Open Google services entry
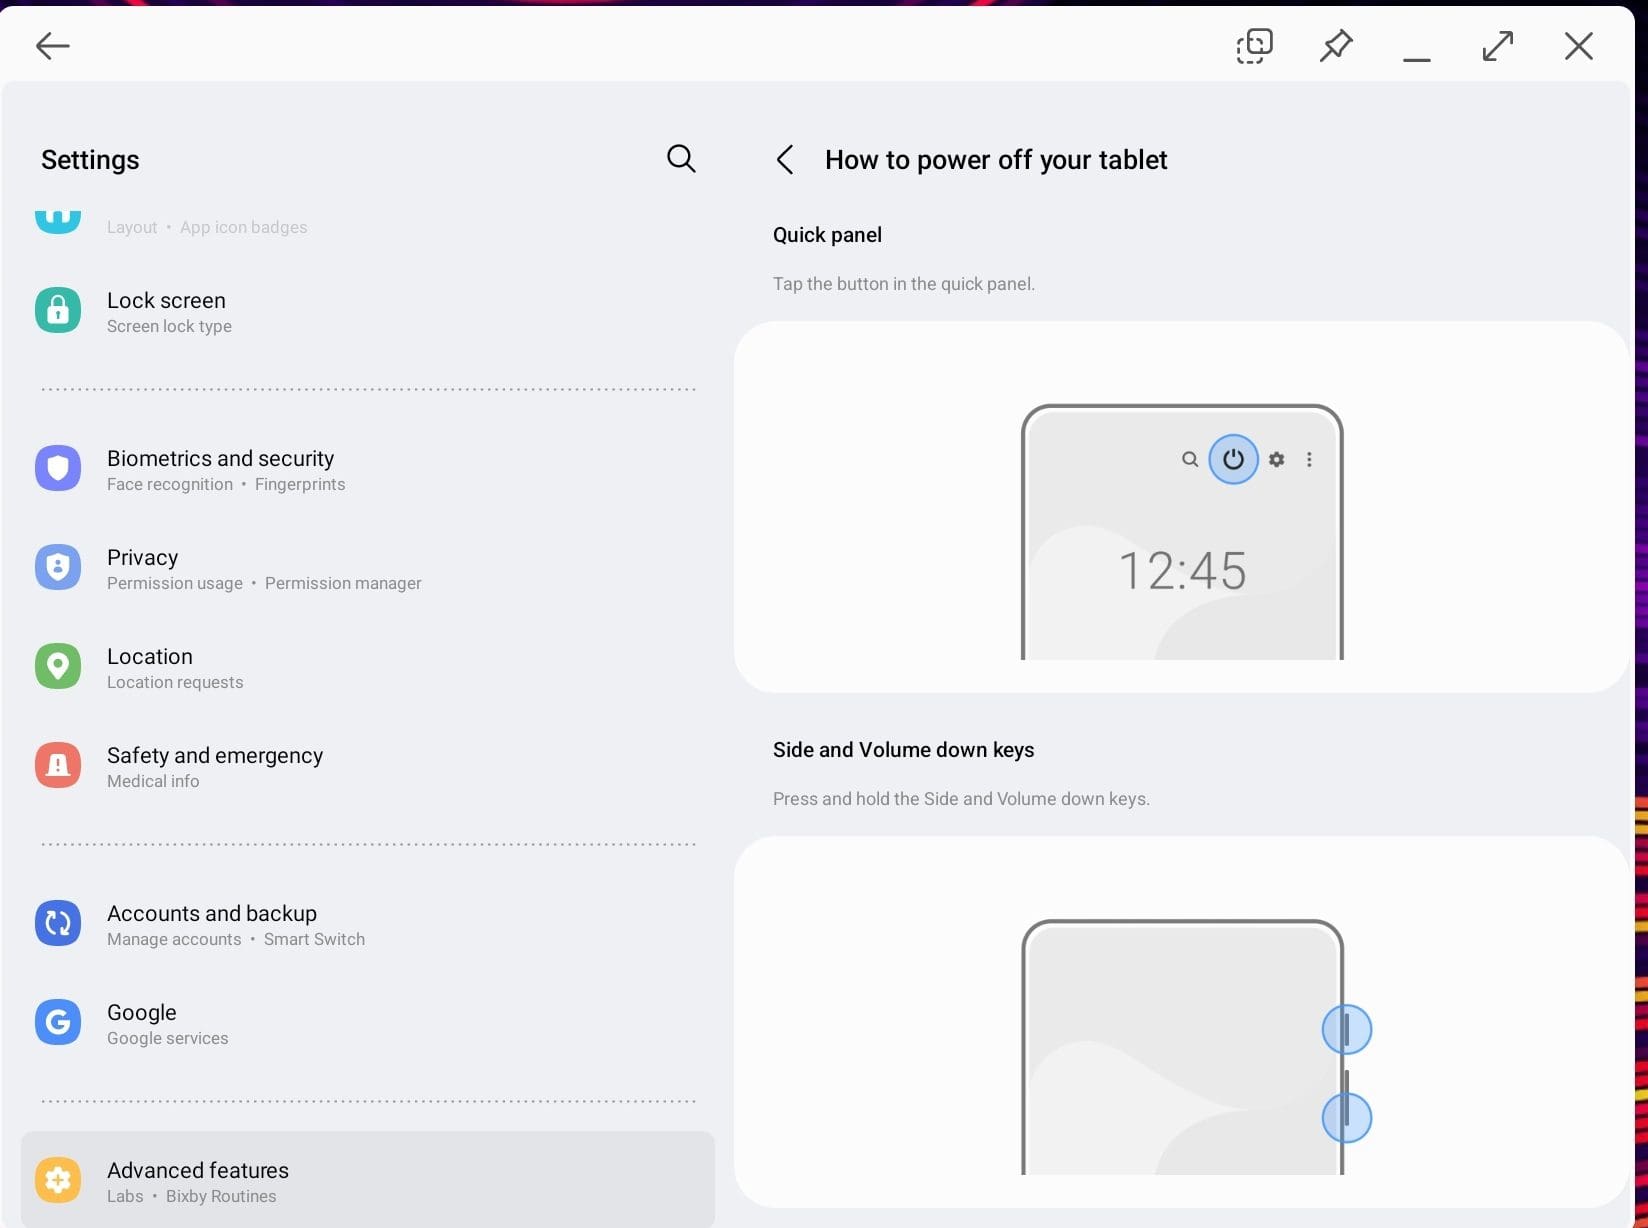 tap(368, 1023)
